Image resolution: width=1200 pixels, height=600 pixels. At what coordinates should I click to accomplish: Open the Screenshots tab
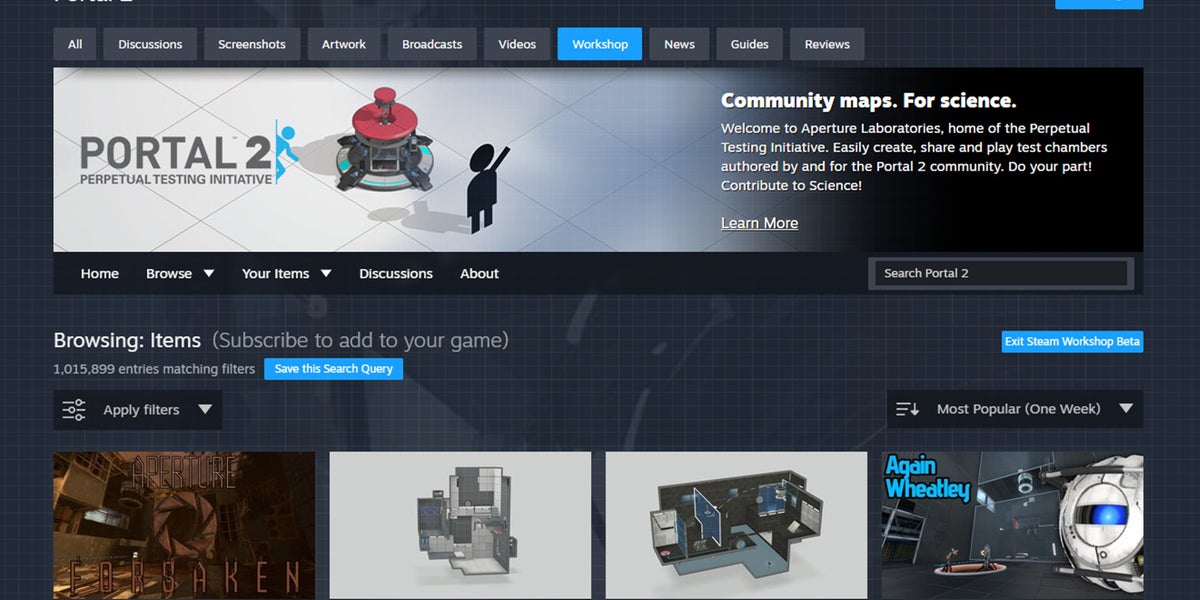point(252,44)
